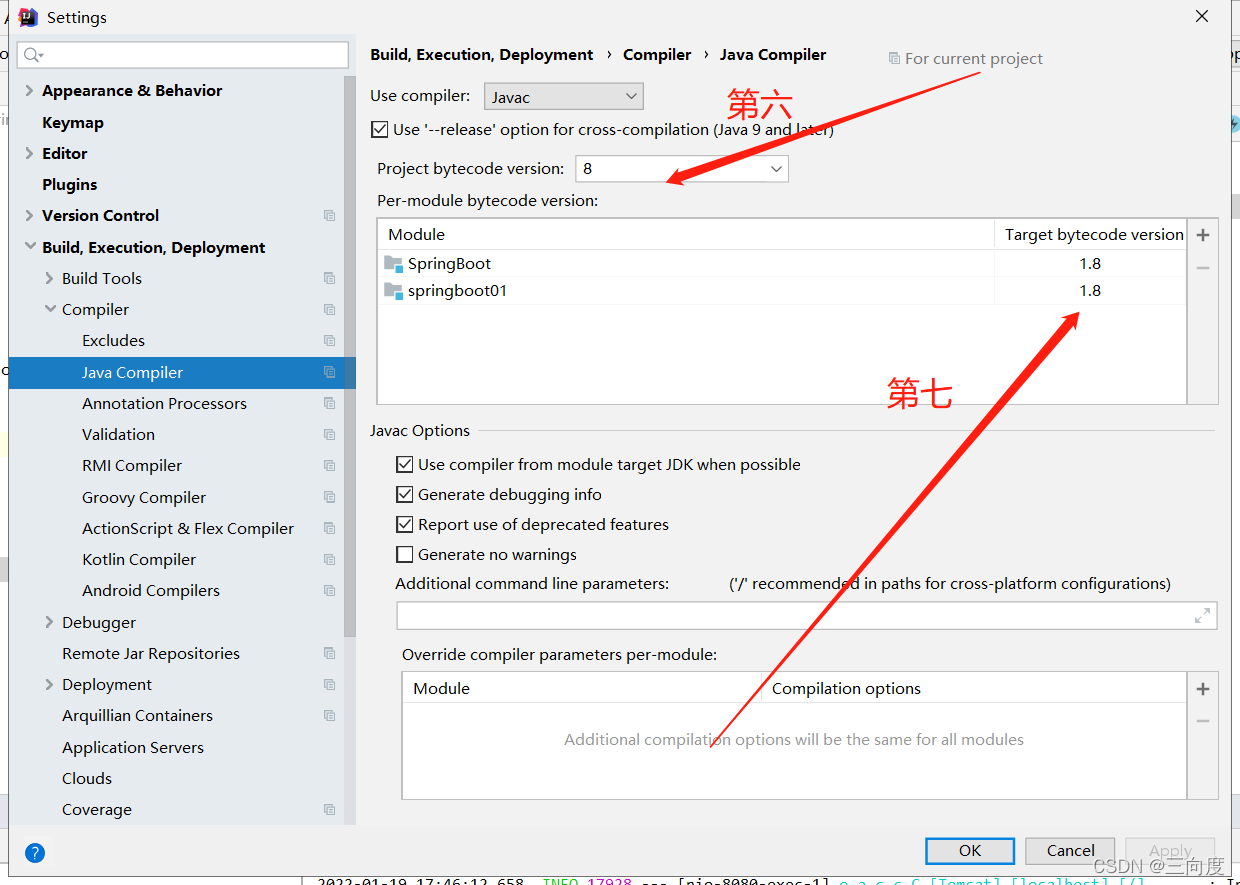1240x885 pixels.
Task: Uncheck Report use of deprecated features
Action: pos(404,524)
